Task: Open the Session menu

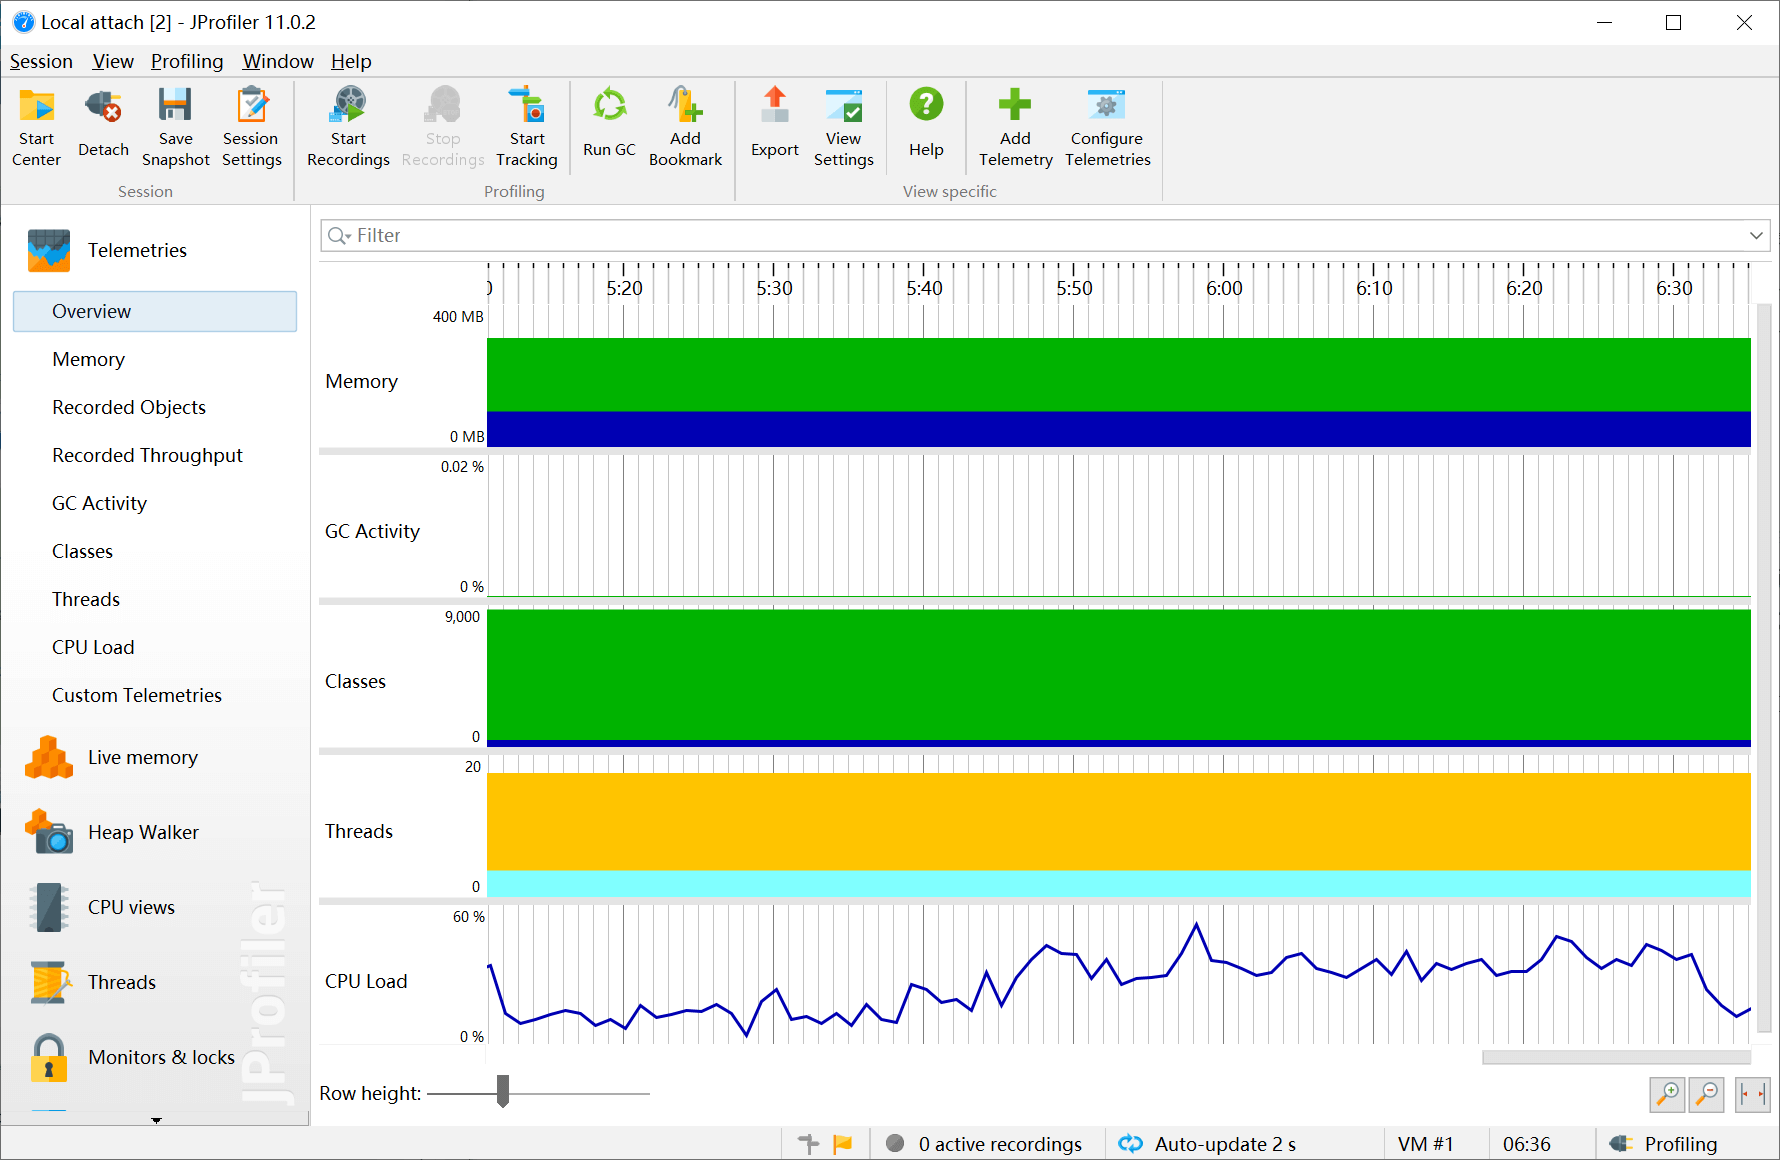Action: [x=41, y=61]
